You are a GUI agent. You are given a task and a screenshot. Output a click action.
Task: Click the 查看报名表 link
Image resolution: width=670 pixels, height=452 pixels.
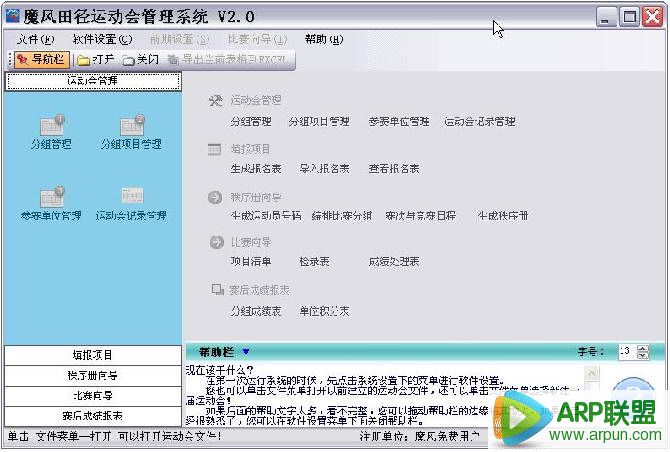(x=394, y=169)
